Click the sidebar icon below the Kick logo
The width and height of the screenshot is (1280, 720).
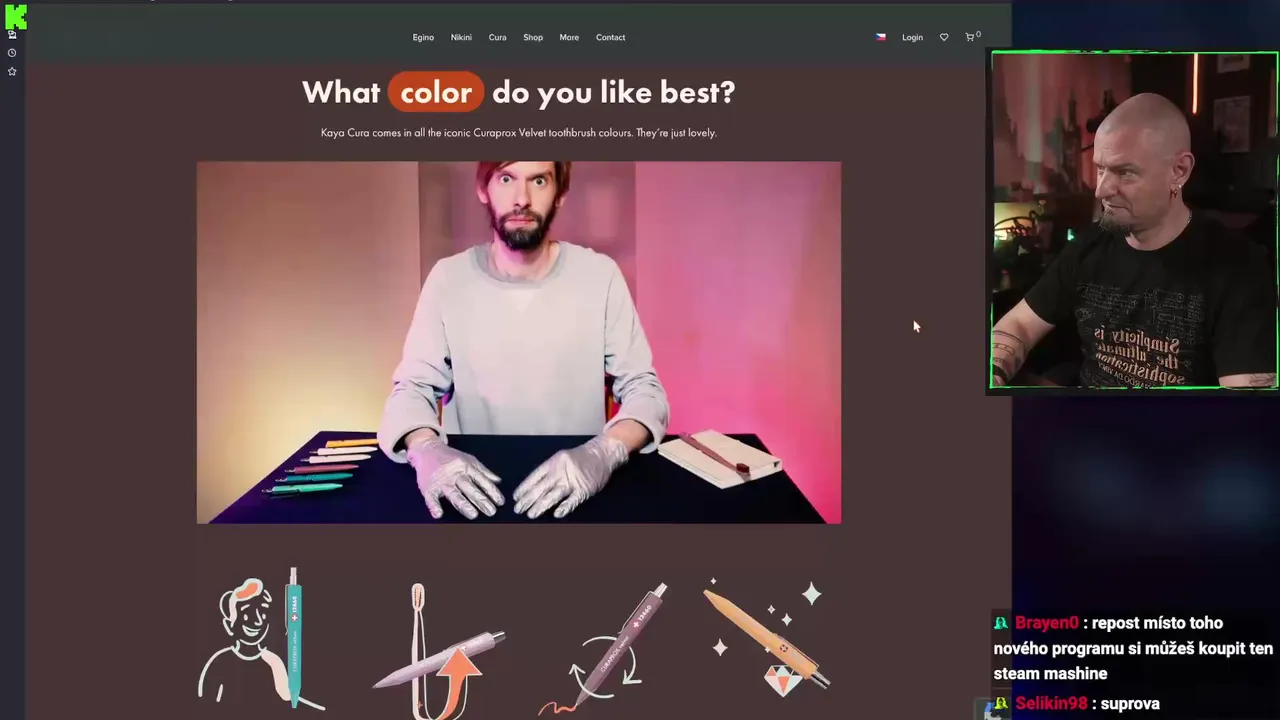point(12,35)
